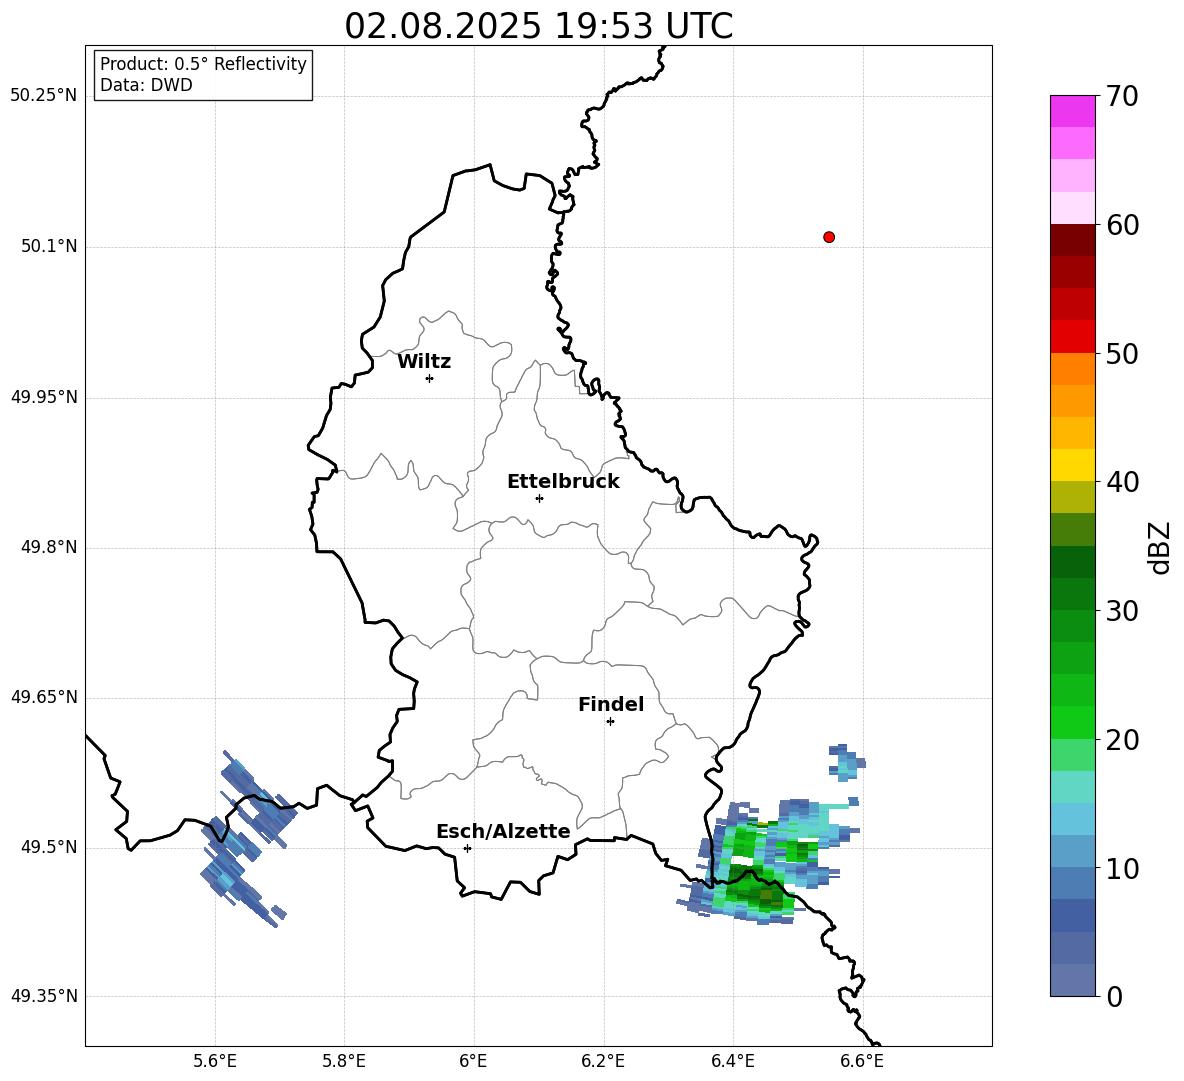Click the 5.6°E longitude label
The width and height of the screenshot is (1184, 1081).
pyautogui.click(x=215, y=1061)
